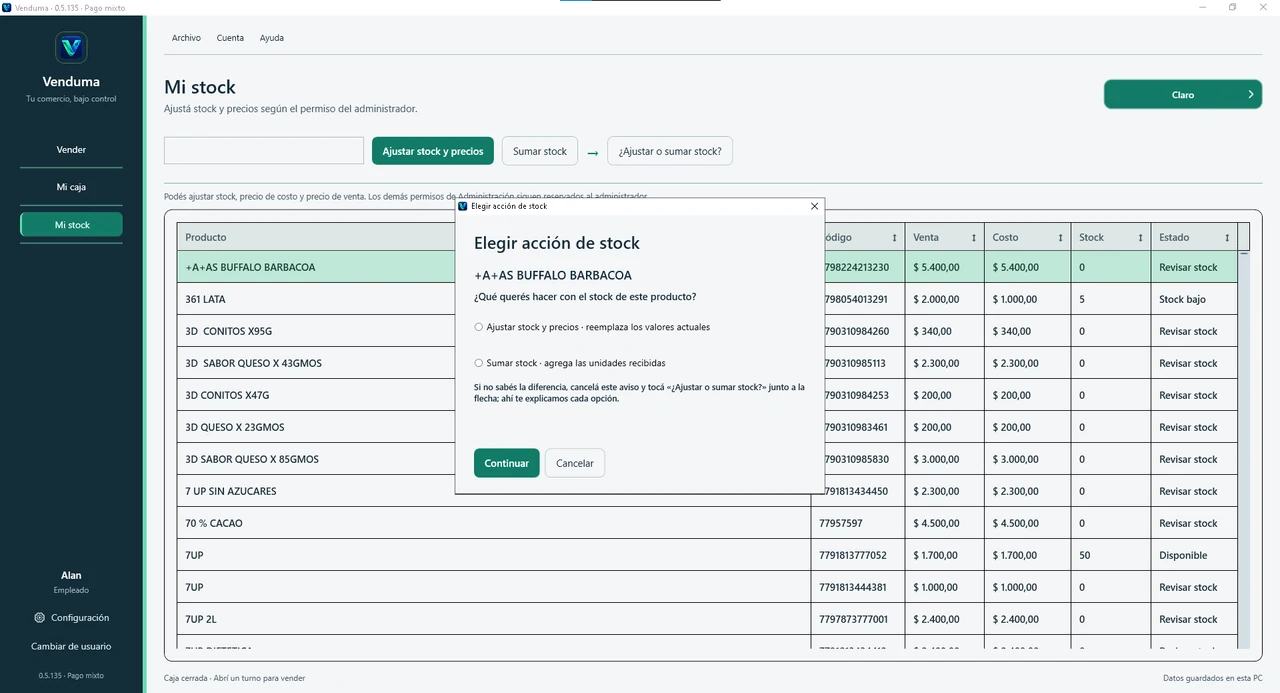The height and width of the screenshot is (693, 1280).
Task: Click the gear icon beside Configuración
Action: point(40,618)
